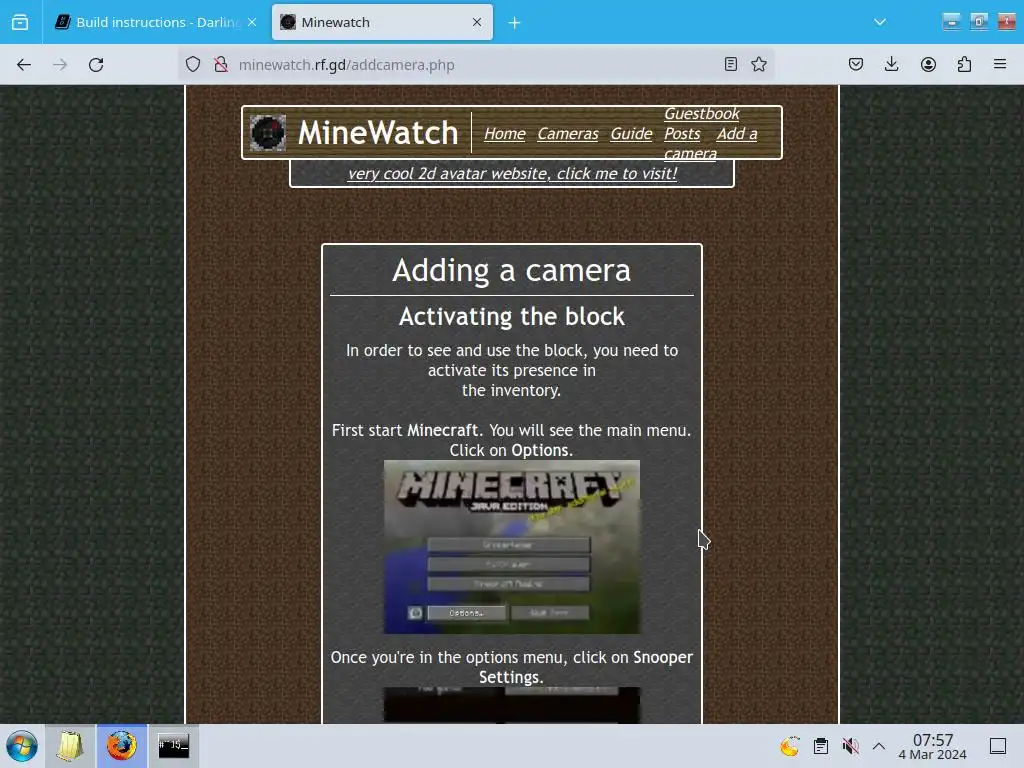Unmute the volume tray icon

(850, 746)
